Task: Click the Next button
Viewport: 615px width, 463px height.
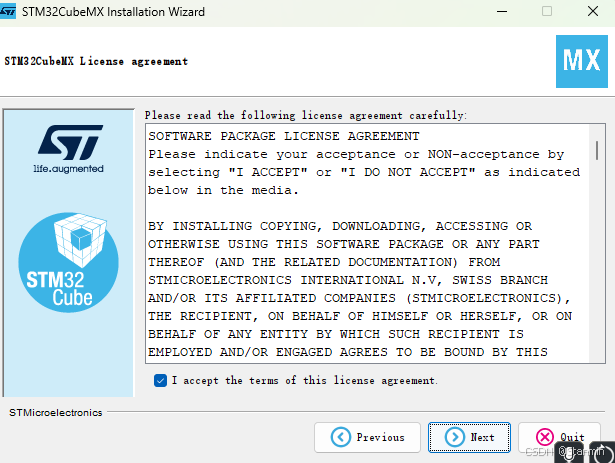Action: click(469, 437)
